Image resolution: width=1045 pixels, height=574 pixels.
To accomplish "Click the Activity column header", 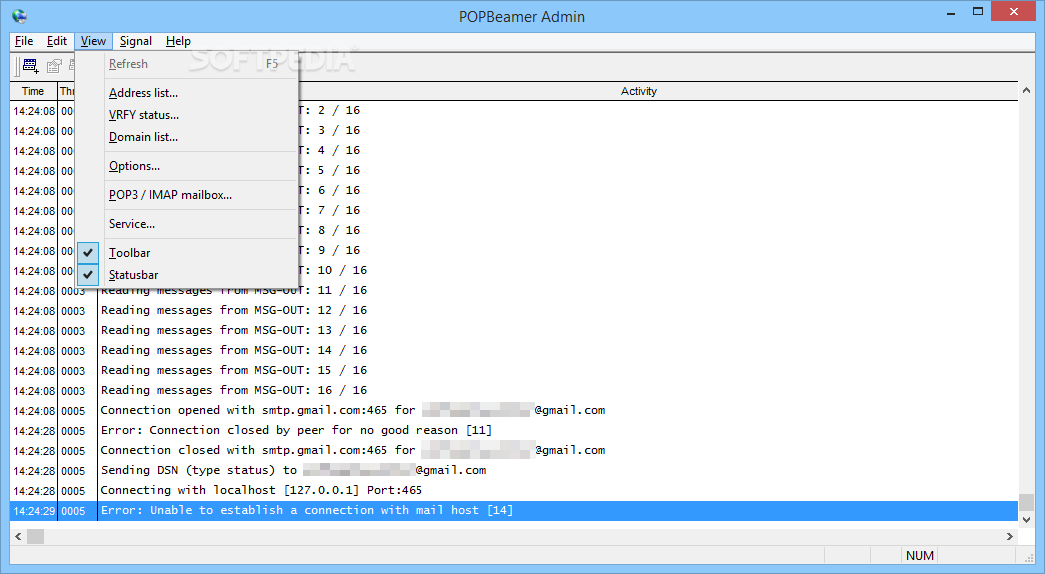I will click(x=638, y=91).
